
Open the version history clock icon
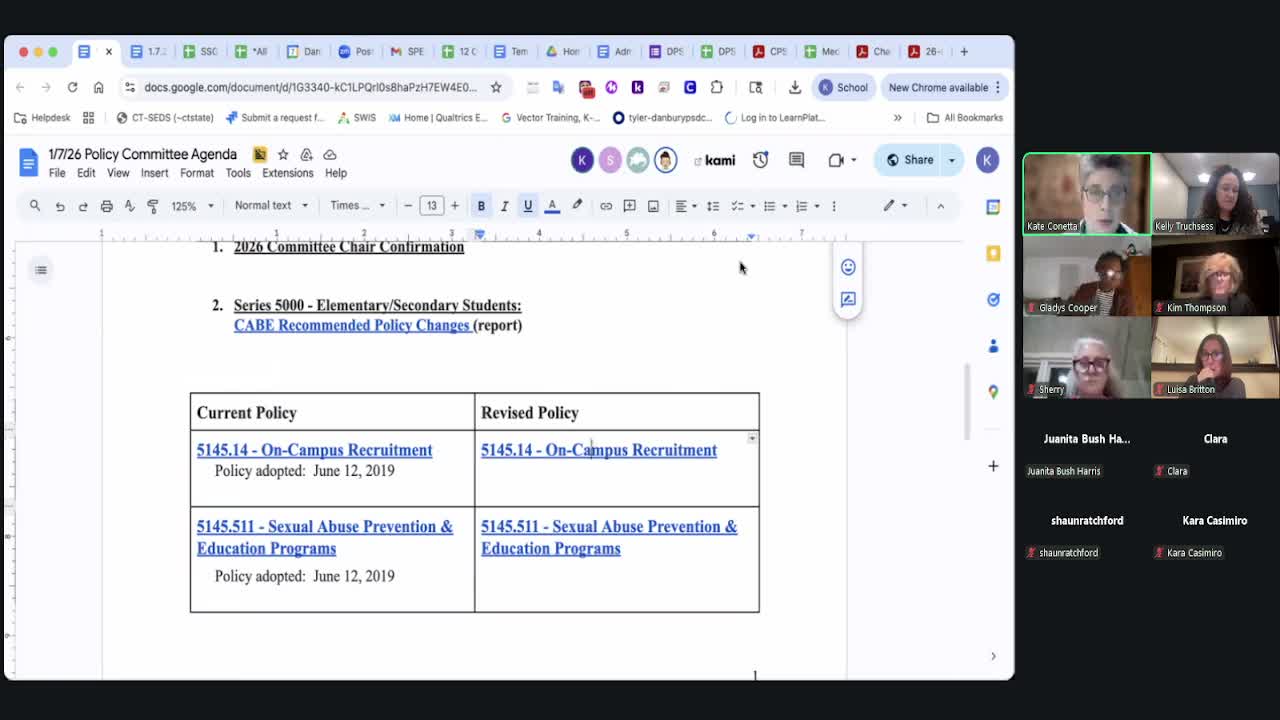click(760, 160)
